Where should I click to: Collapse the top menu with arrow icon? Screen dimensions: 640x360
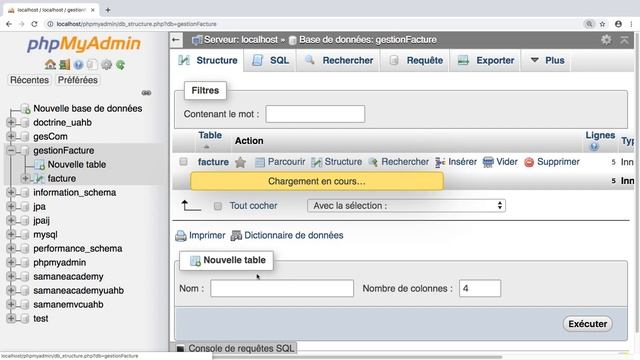click(x=624, y=40)
